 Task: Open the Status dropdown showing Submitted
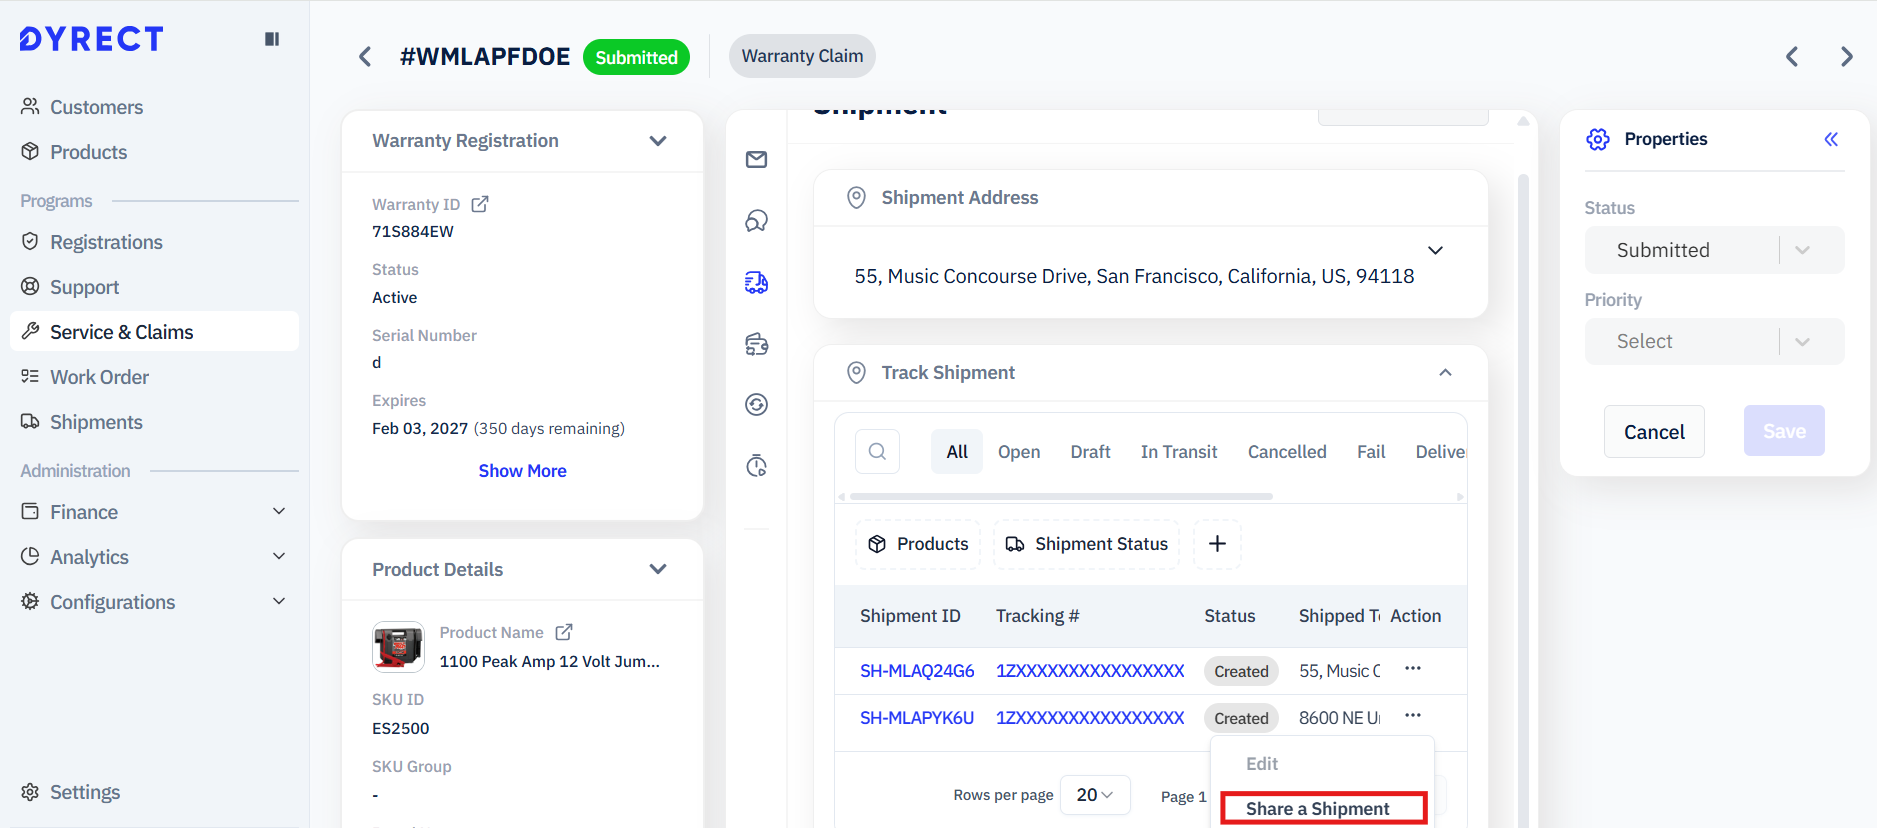(1713, 250)
